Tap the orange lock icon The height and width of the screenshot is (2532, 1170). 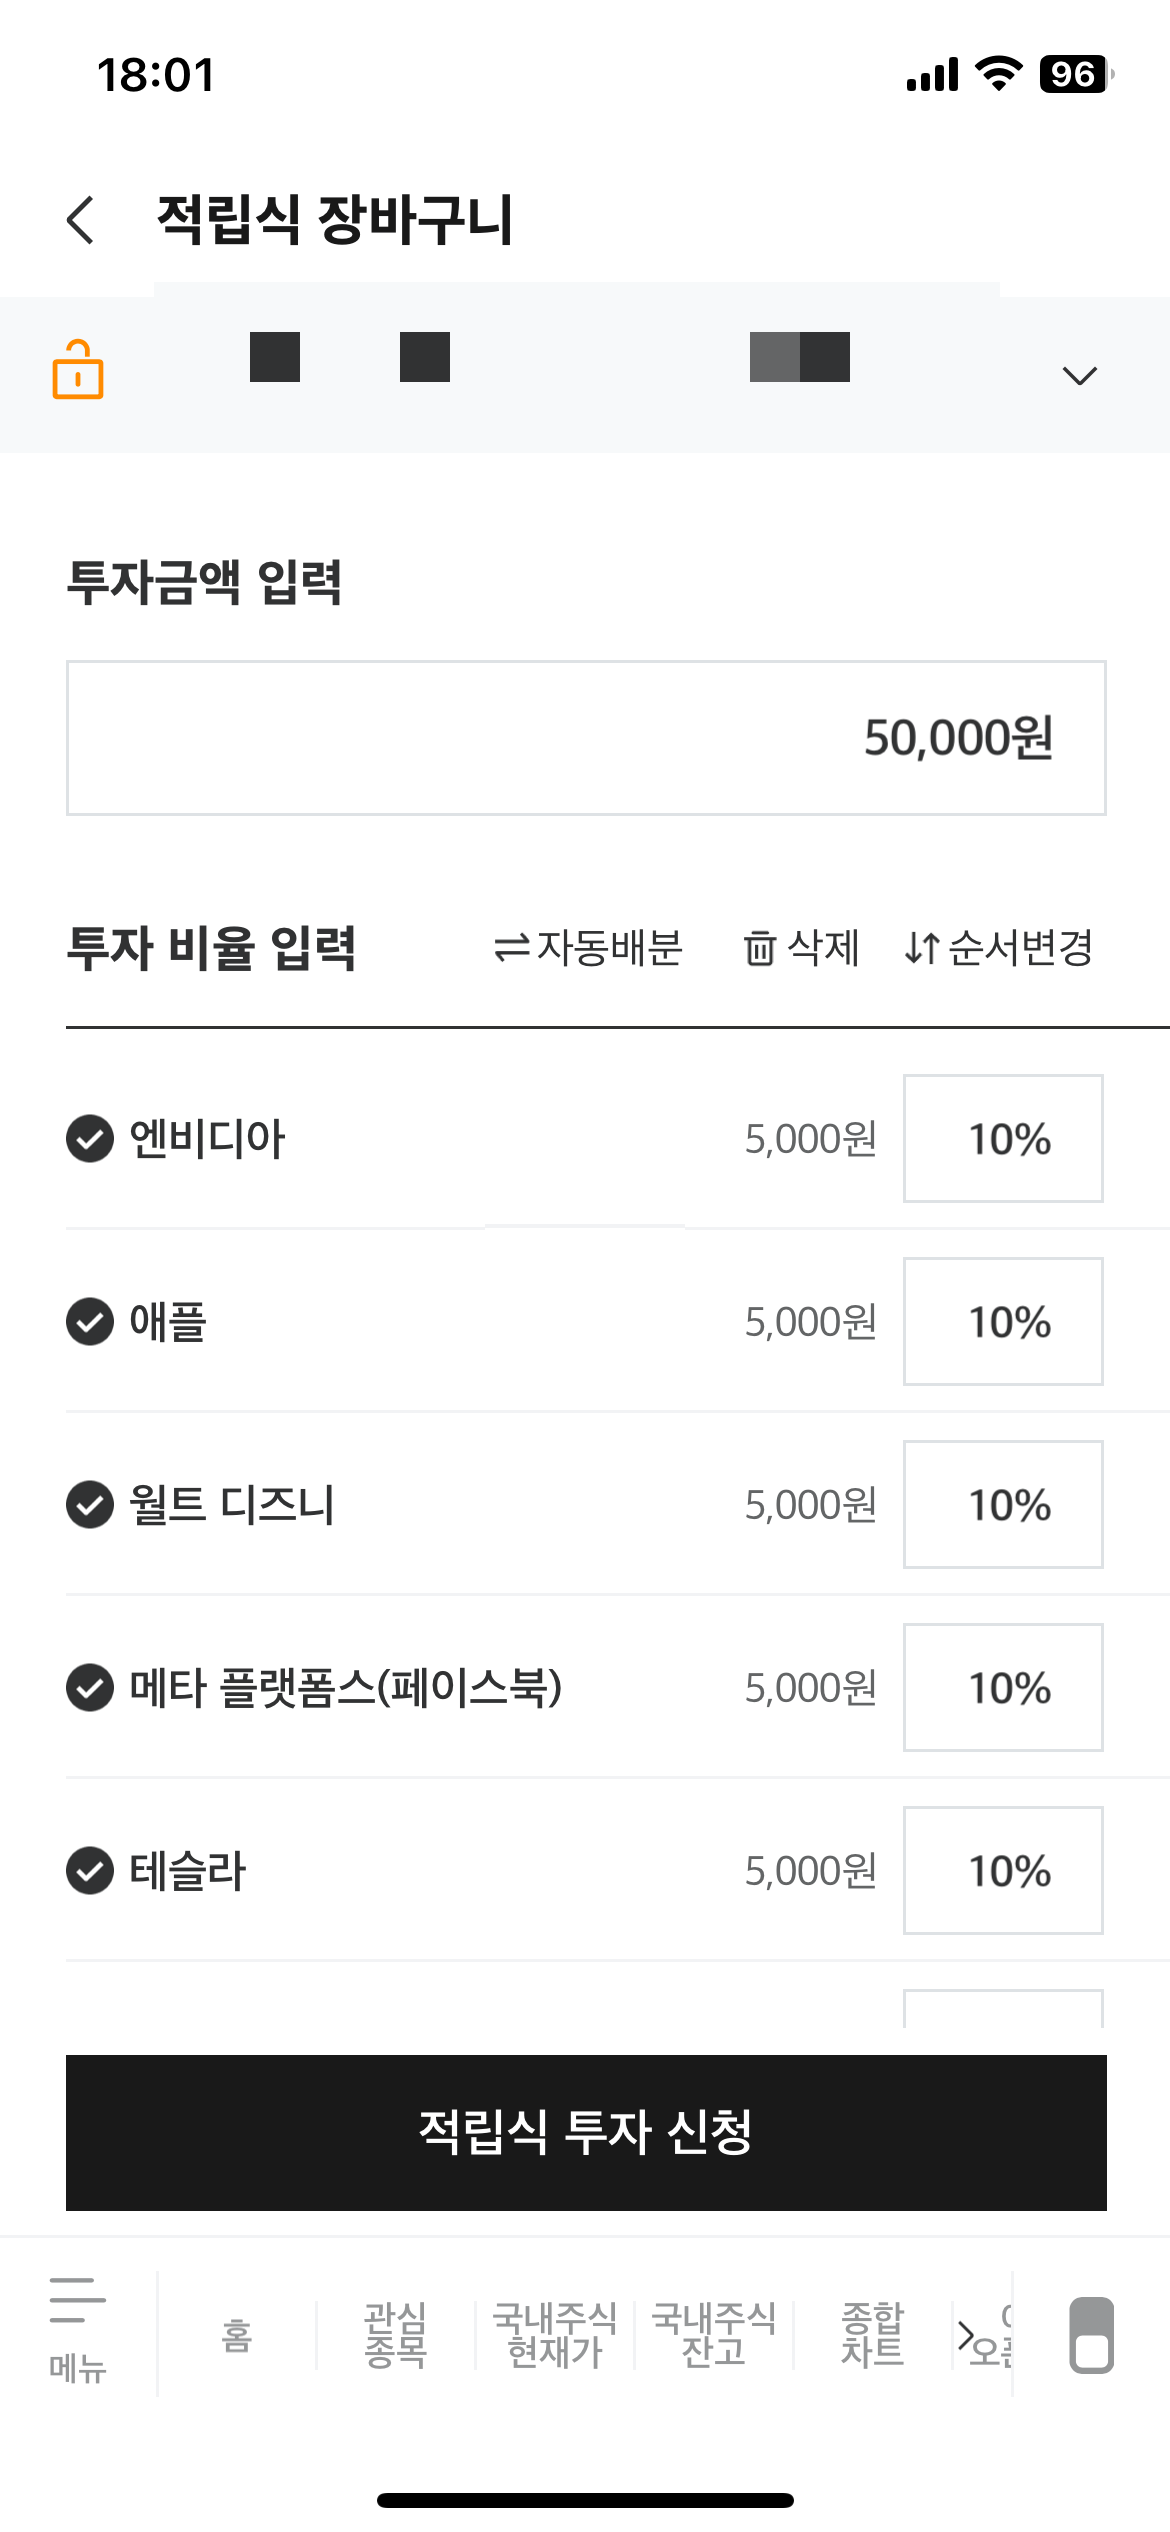click(78, 370)
